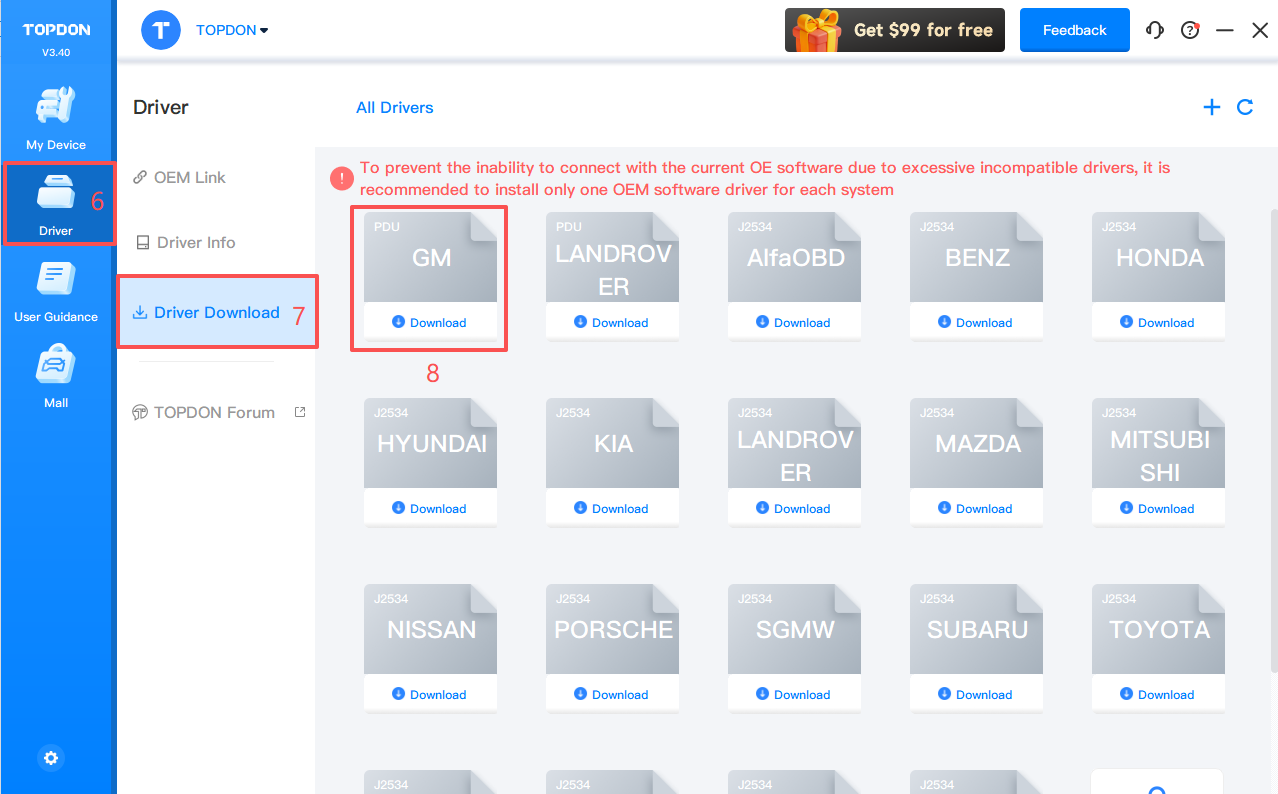This screenshot has height=794, width=1278.
Task: Click the Feedback button
Action: pos(1074,30)
